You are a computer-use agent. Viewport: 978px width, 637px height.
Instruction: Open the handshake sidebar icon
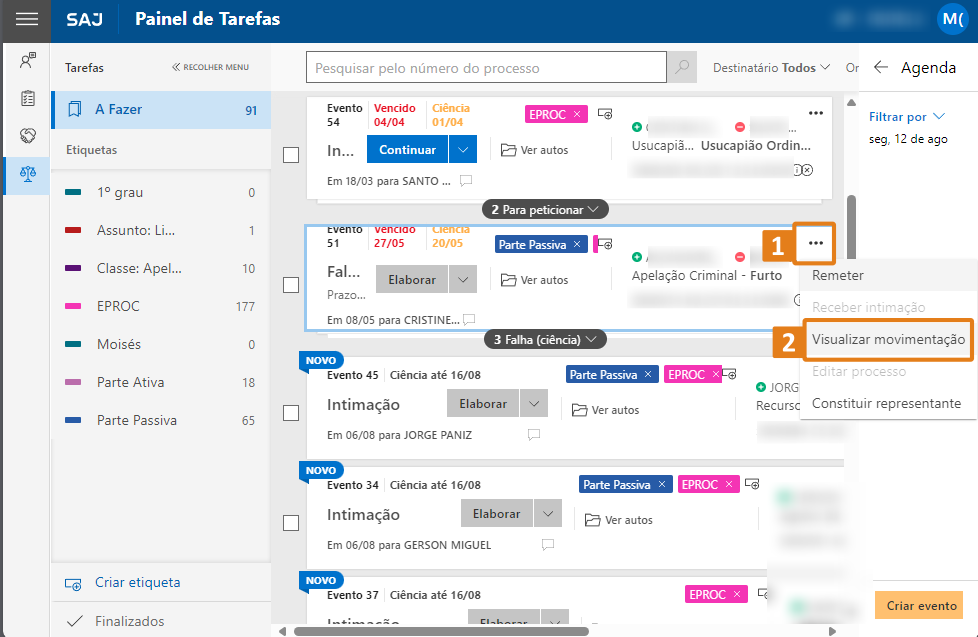tap(27, 135)
